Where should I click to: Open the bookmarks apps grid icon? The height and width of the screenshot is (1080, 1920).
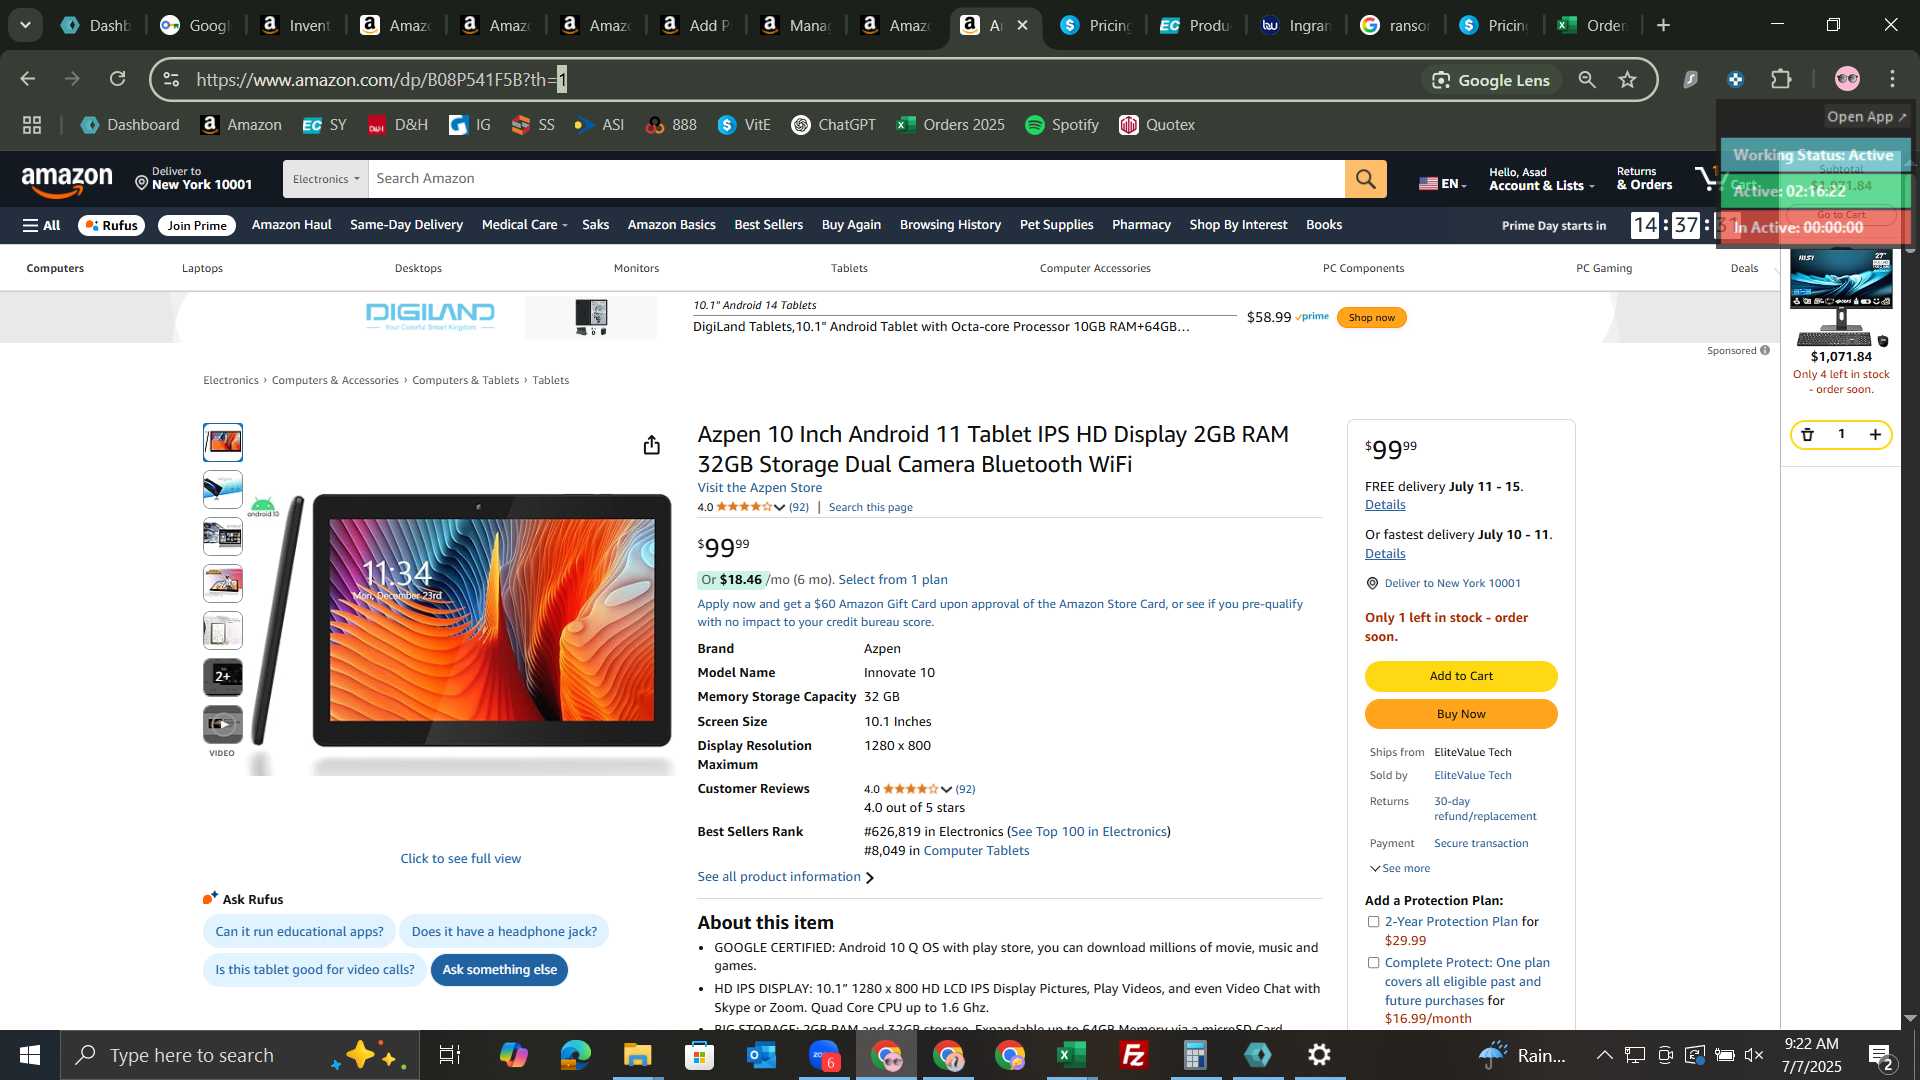click(x=32, y=125)
